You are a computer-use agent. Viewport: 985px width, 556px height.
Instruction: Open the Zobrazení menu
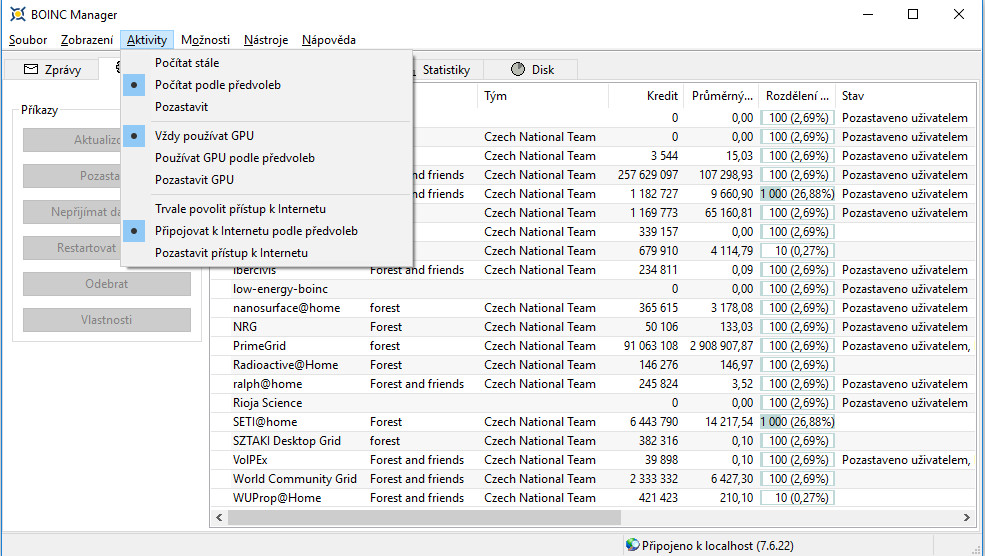87,40
